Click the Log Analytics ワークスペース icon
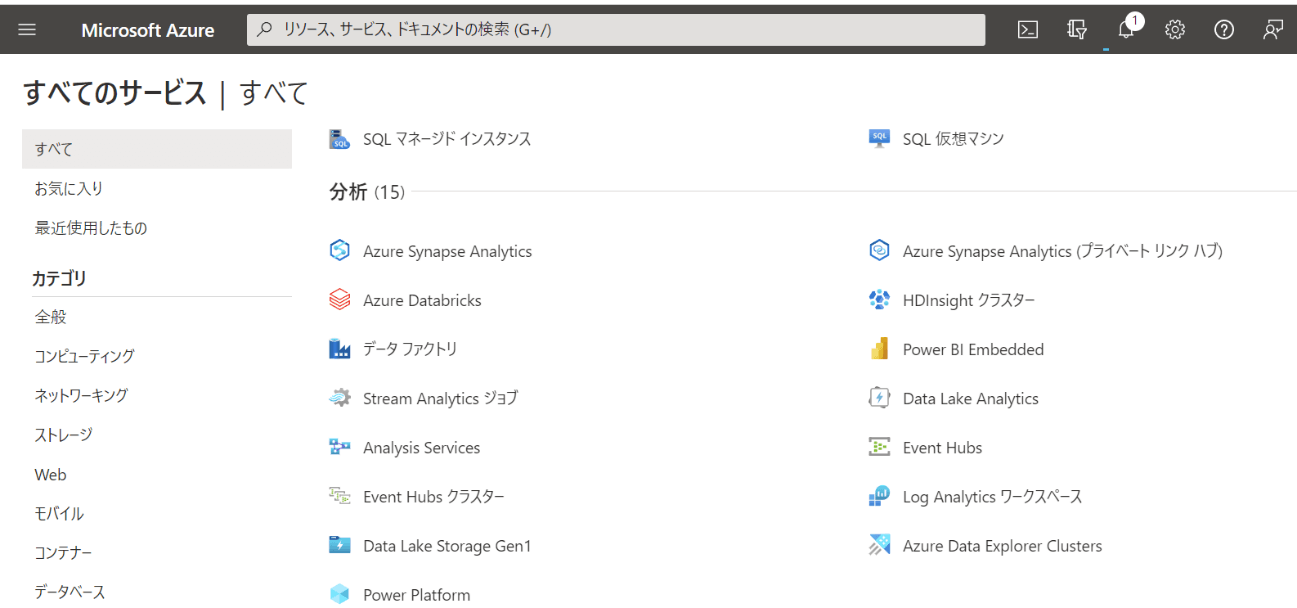1297x608 pixels. point(879,496)
